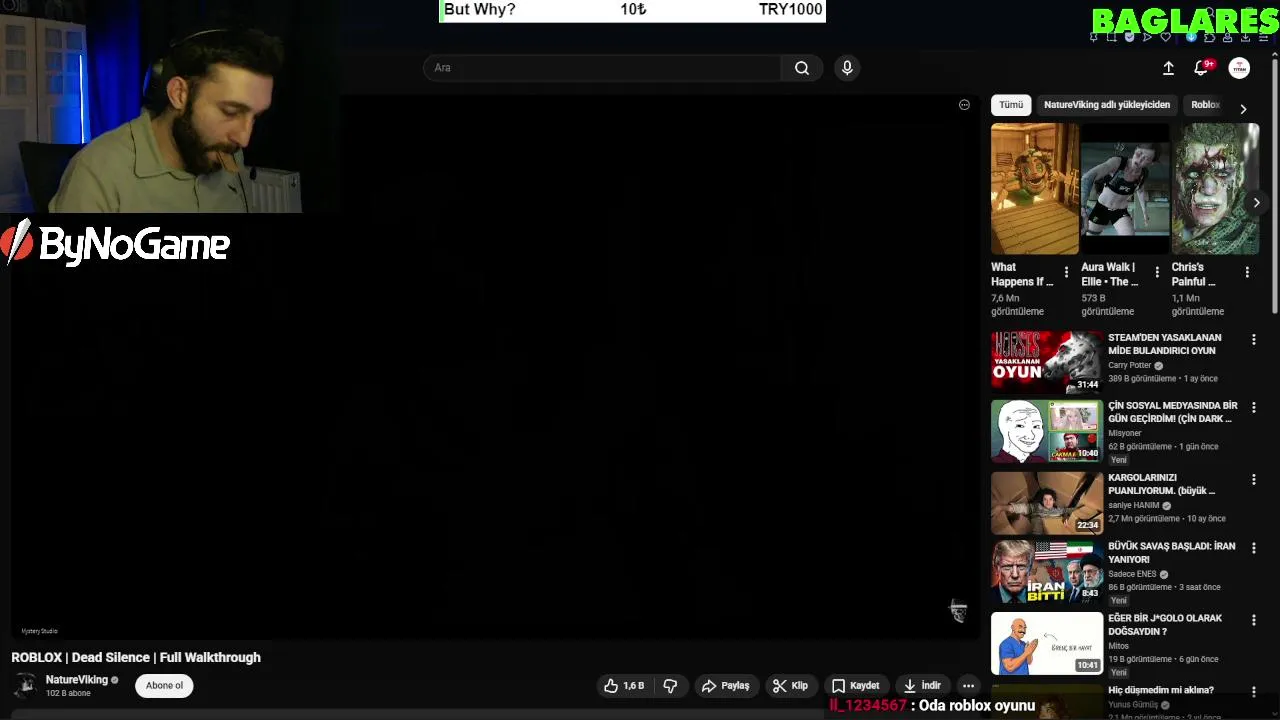Click the browser pin icon

pos(1093,37)
